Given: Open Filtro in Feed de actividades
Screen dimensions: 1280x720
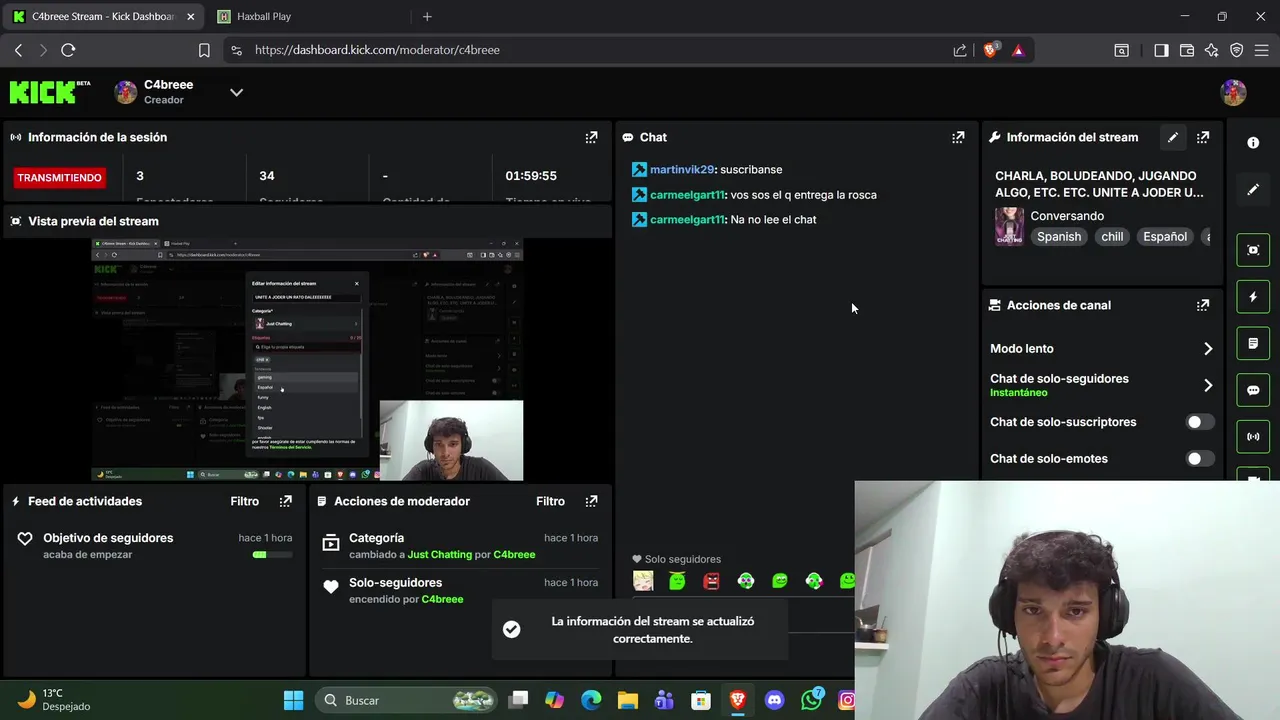Looking at the screenshot, I should coord(245,501).
